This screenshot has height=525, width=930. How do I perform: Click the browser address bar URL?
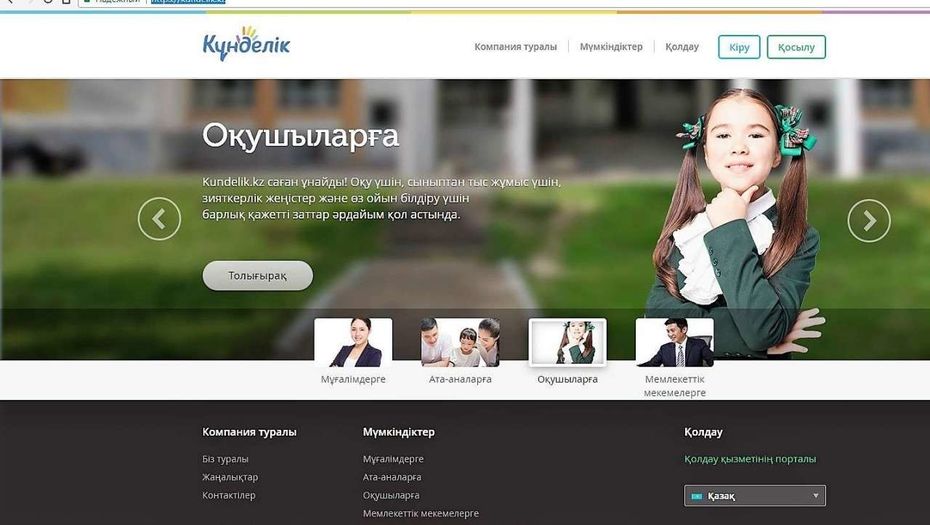coord(188,2)
